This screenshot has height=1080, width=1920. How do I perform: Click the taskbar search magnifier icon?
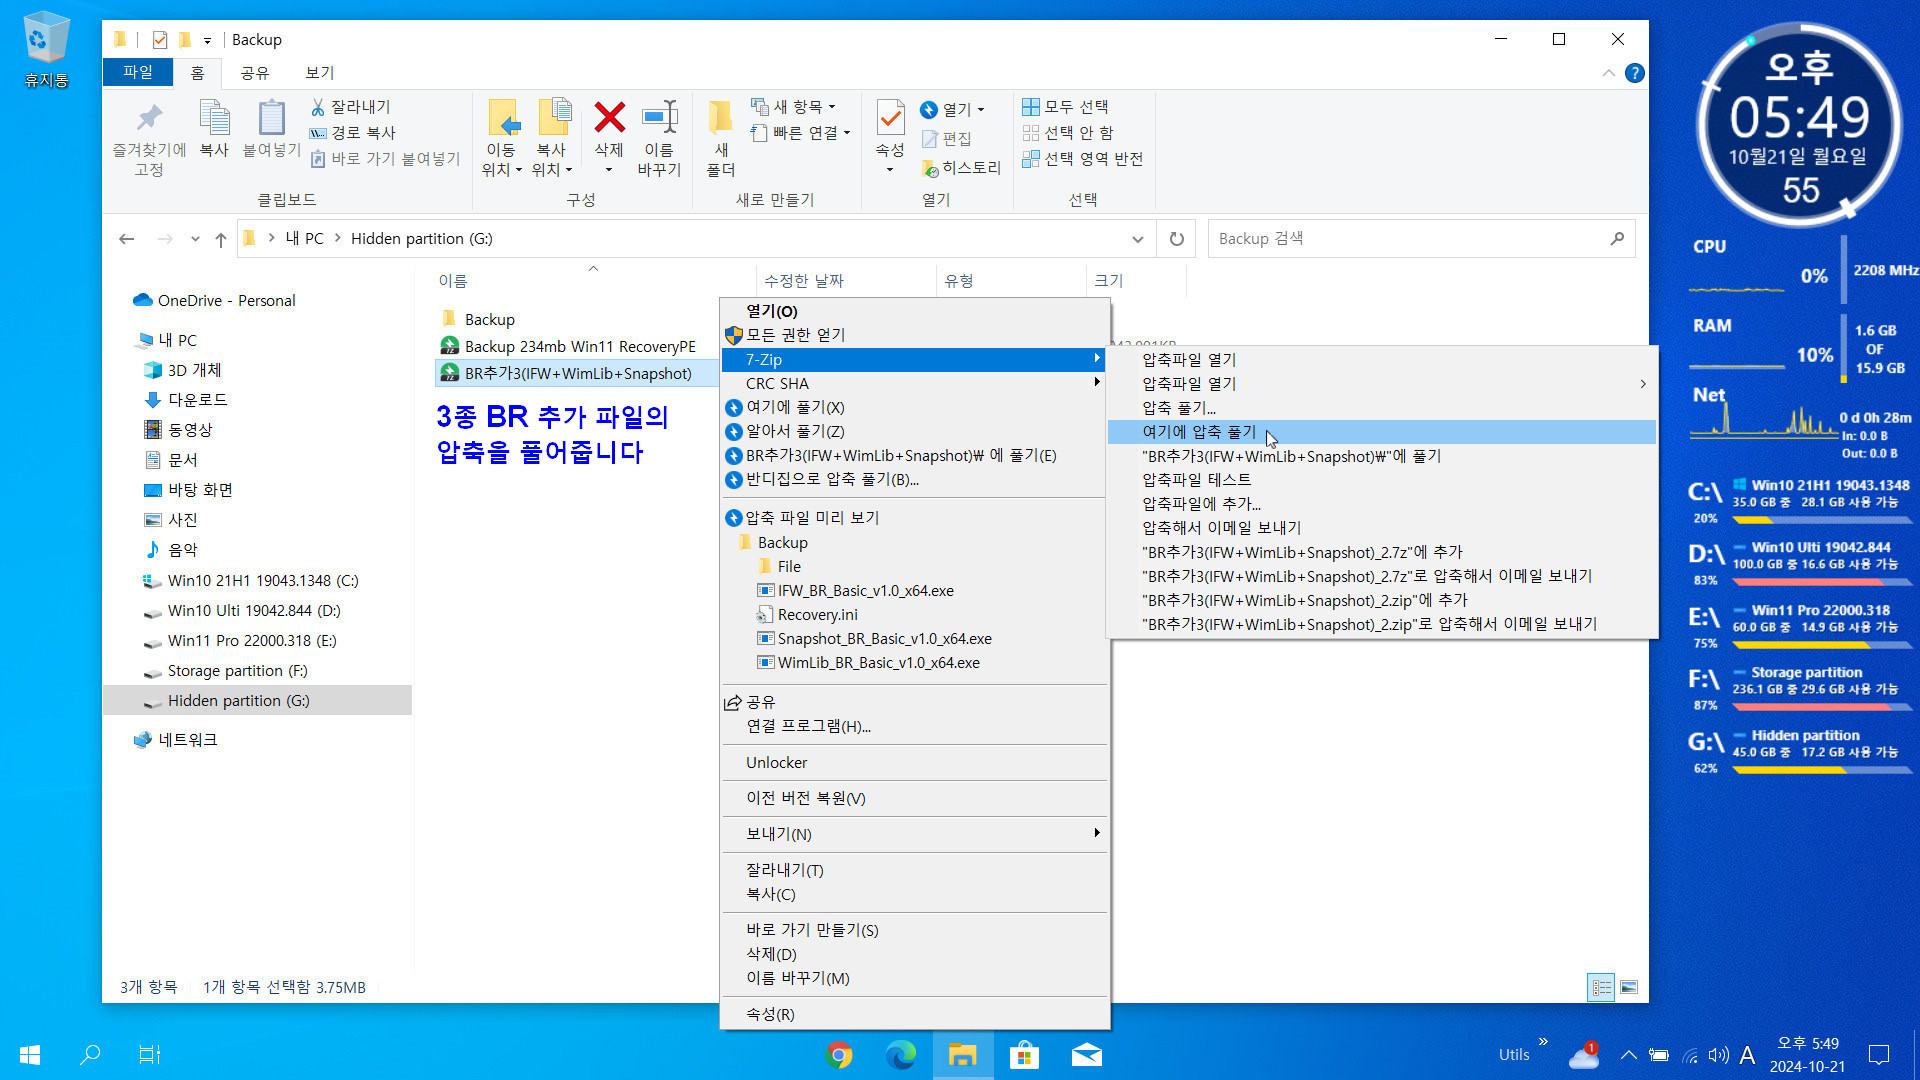point(90,1055)
